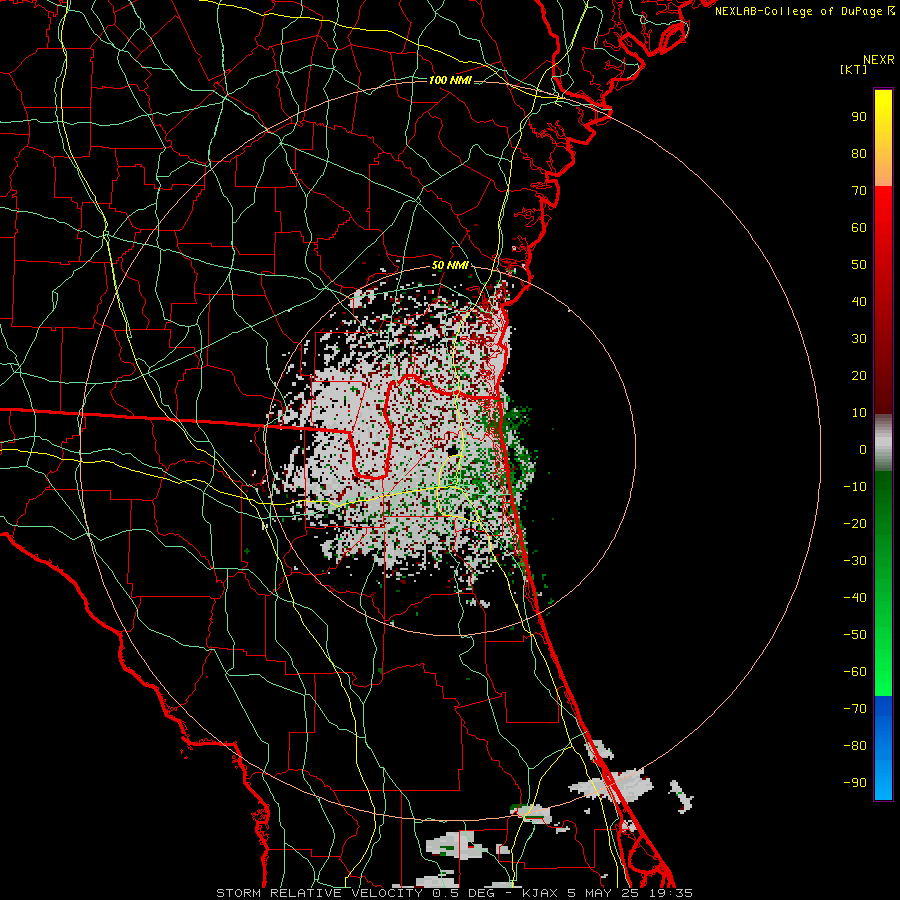Click the [KT] units label

click(853, 69)
